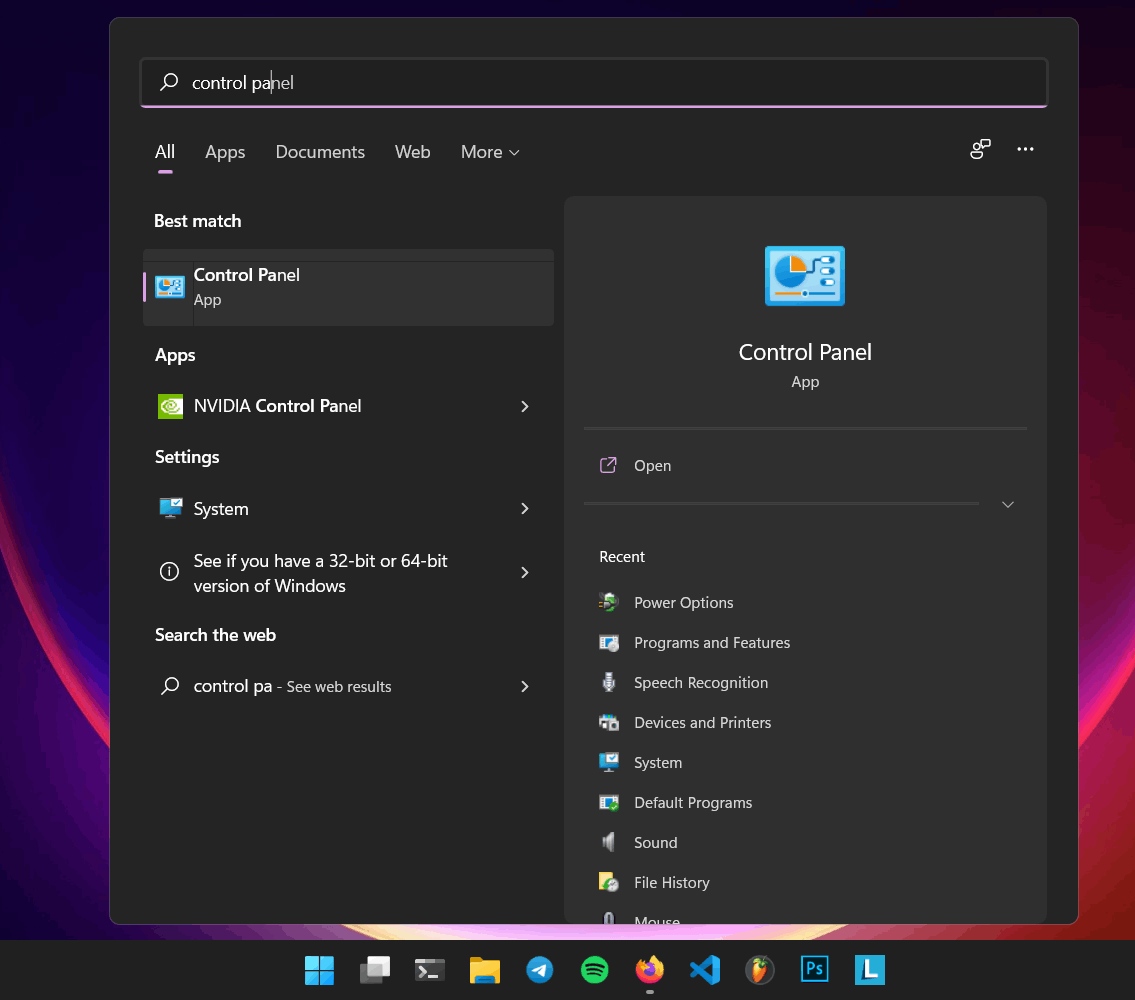Click the web search magnifier icon
This screenshot has width=1135, height=1000.
pyautogui.click(x=170, y=686)
